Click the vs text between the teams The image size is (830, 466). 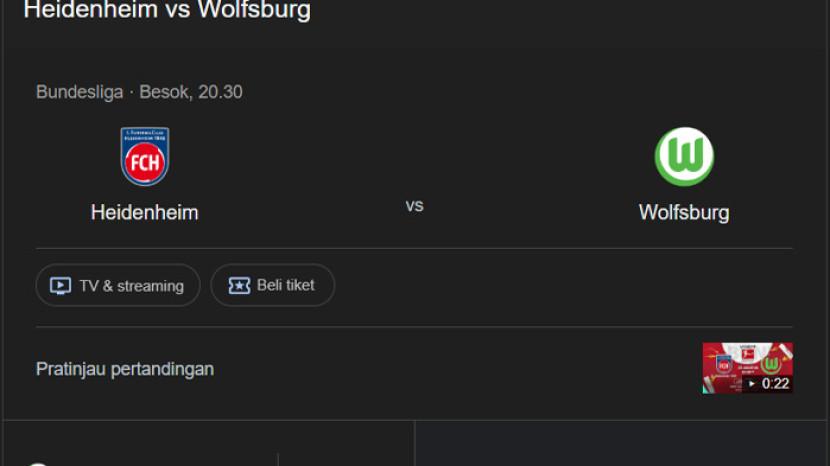(414, 206)
